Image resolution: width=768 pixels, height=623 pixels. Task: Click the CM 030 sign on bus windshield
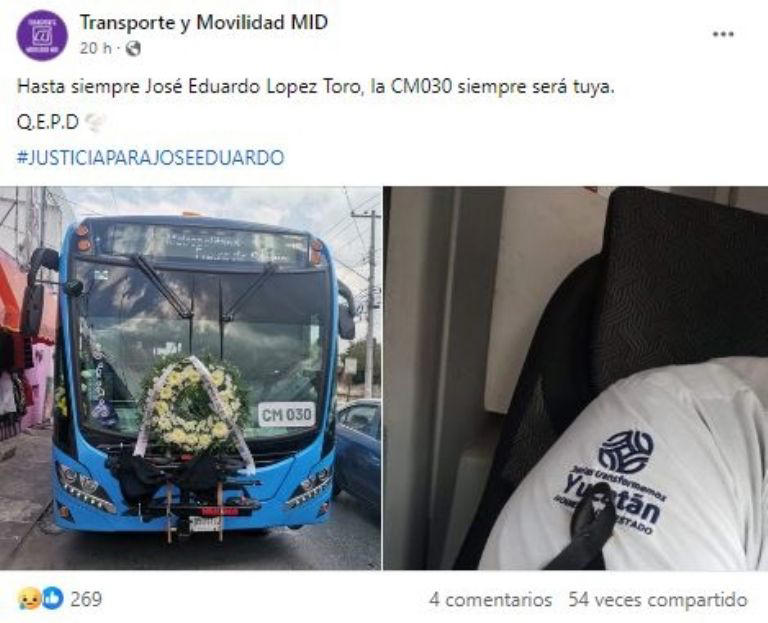(286, 415)
